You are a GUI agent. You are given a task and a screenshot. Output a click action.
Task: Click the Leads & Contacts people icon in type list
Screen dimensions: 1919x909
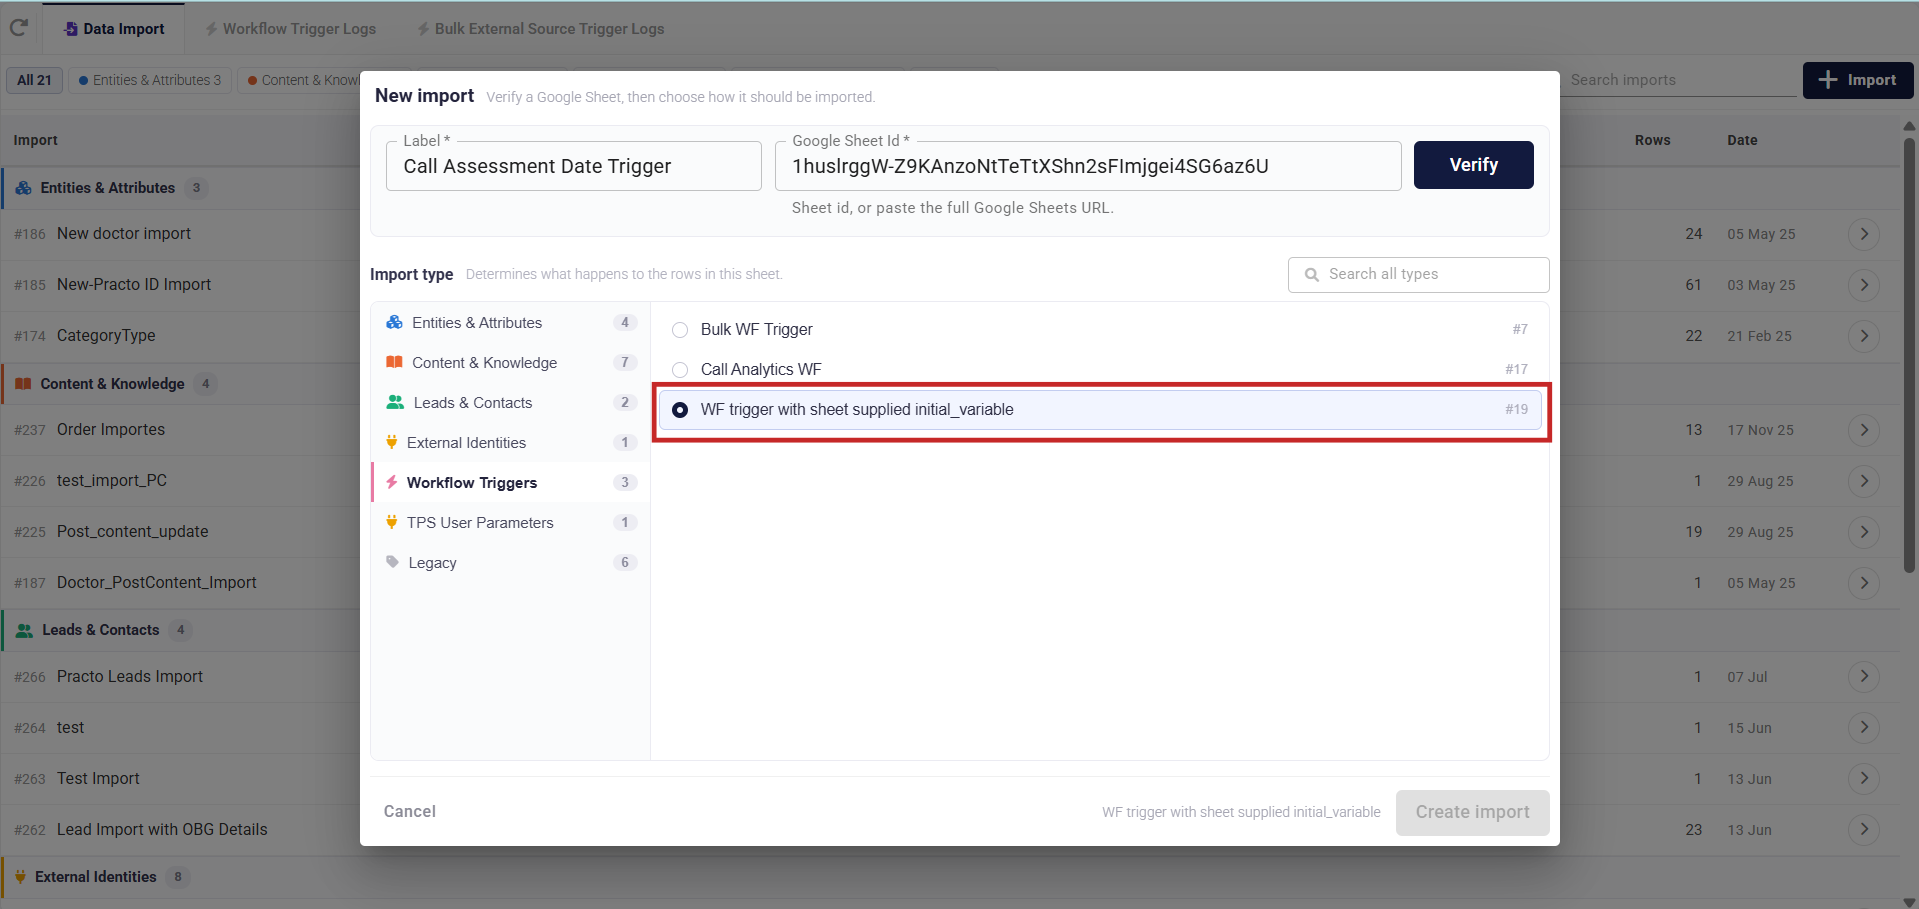[395, 402]
